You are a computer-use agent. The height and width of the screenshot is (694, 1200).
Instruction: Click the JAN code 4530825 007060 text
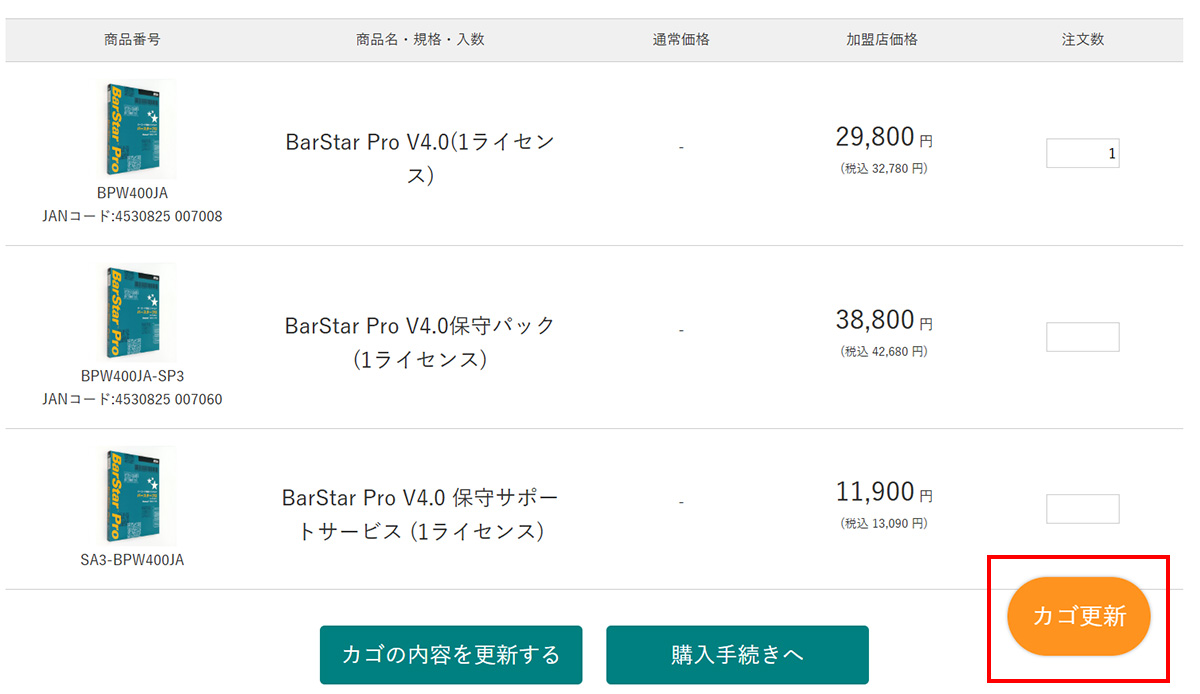coord(132,399)
